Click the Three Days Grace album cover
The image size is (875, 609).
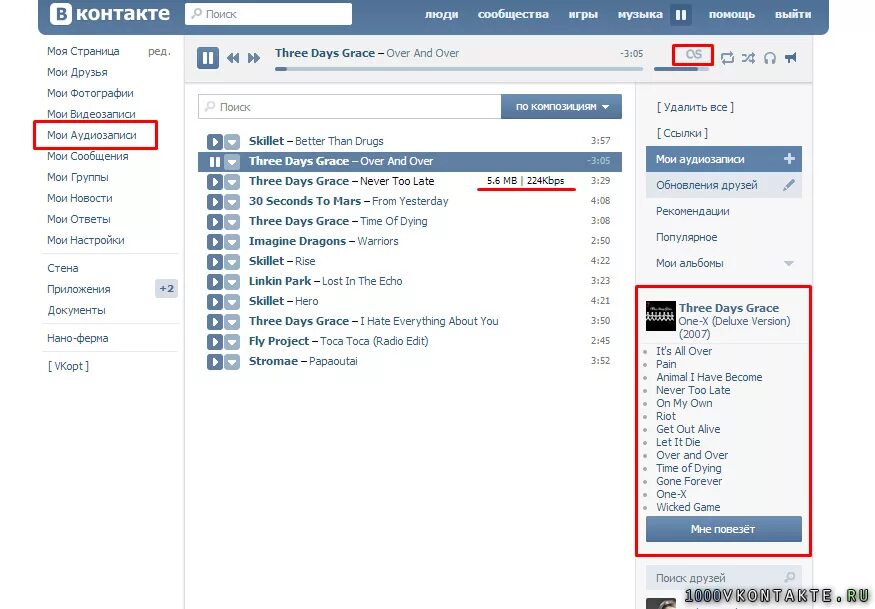[x=661, y=316]
